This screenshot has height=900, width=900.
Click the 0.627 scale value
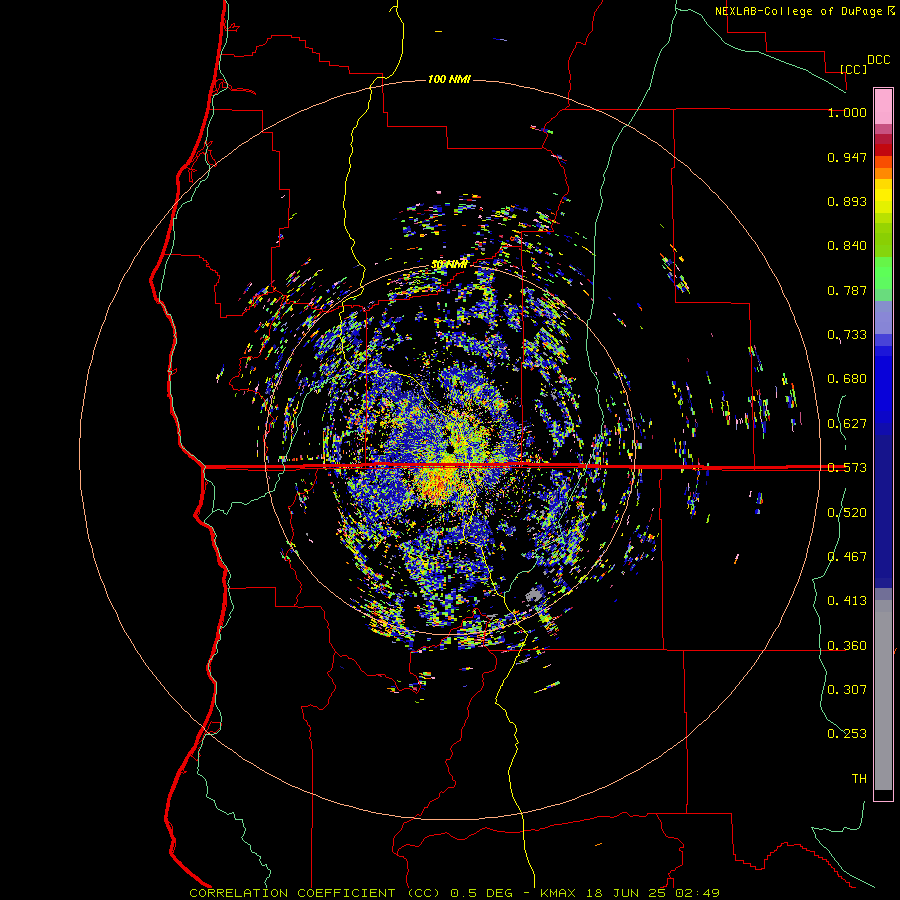click(847, 424)
